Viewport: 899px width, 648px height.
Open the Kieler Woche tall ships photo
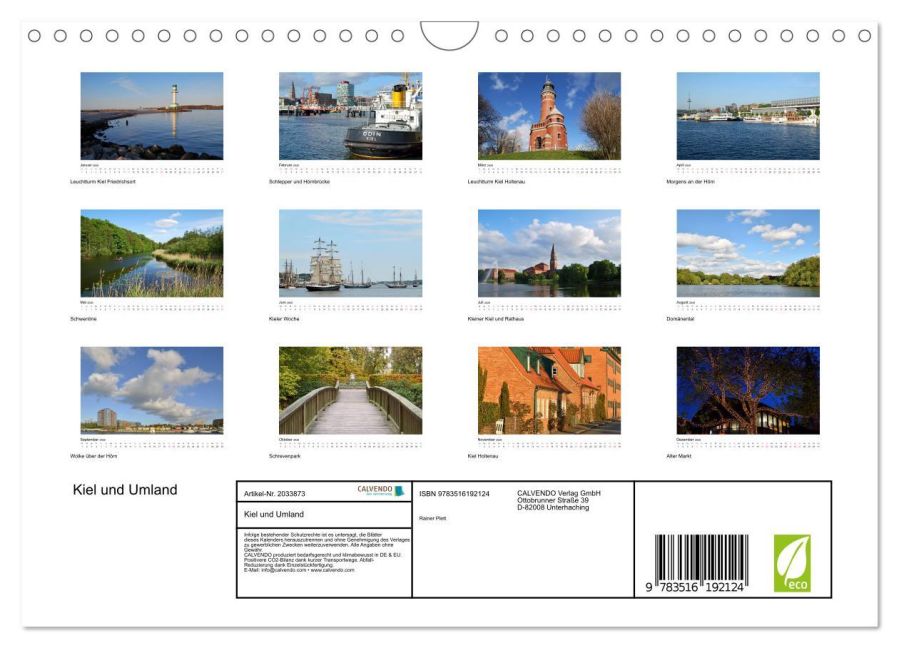350,253
